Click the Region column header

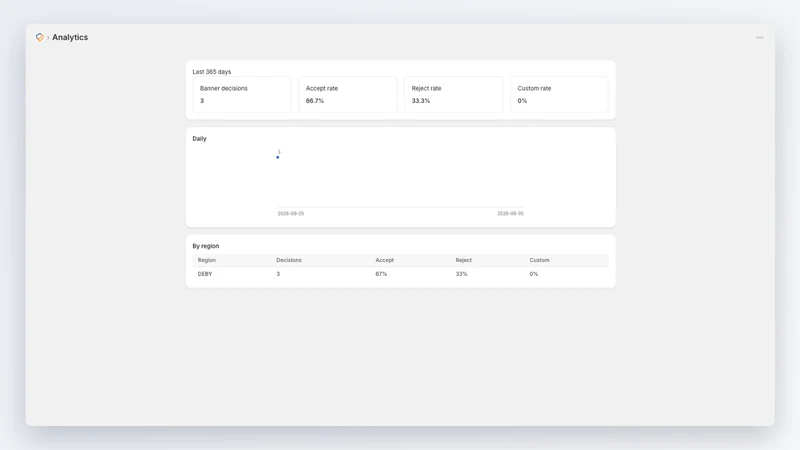click(x=207, y=260)
